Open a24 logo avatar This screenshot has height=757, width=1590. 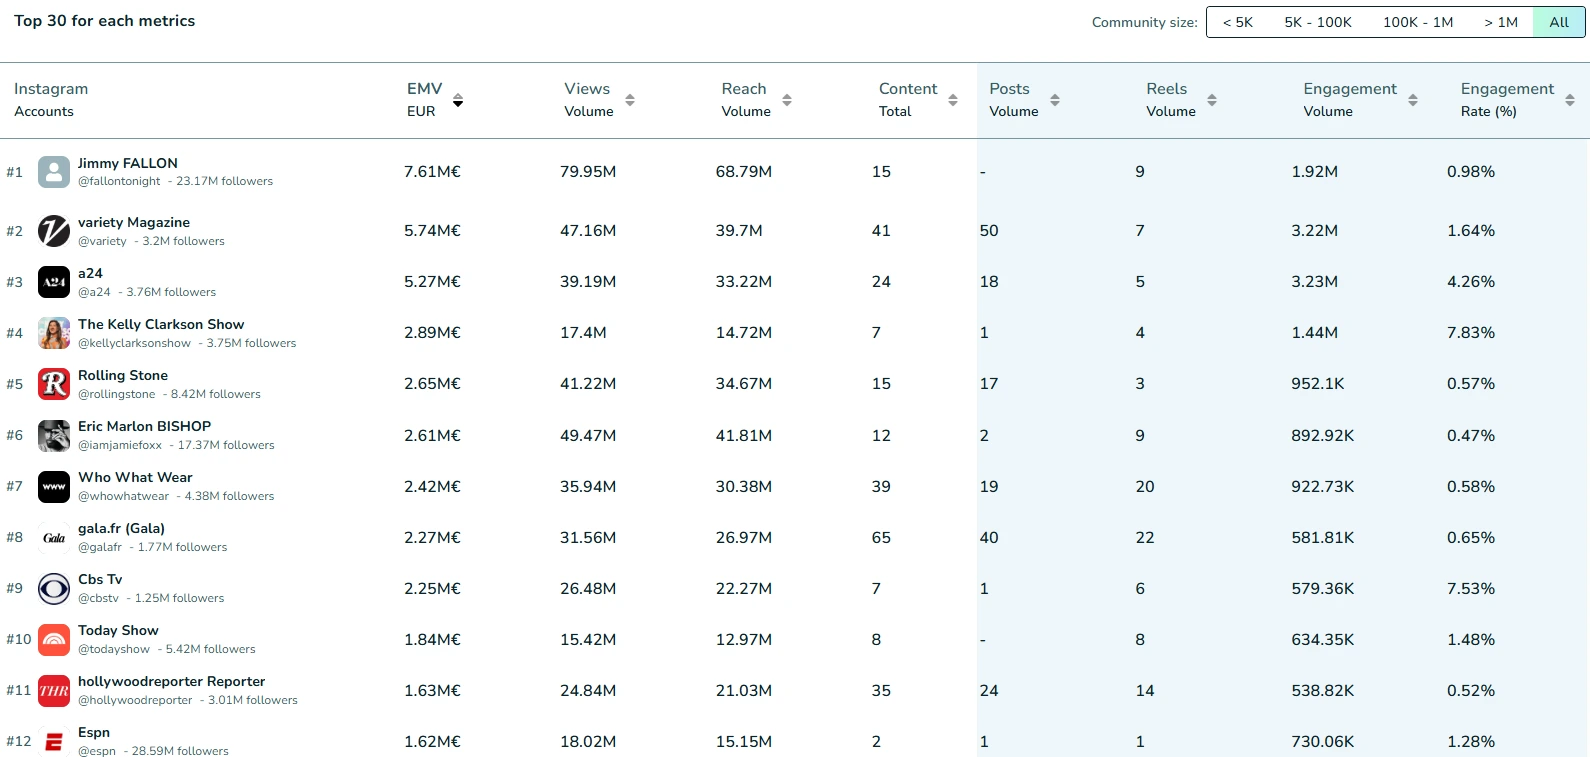pyautogui.click(x=54, y=282)
